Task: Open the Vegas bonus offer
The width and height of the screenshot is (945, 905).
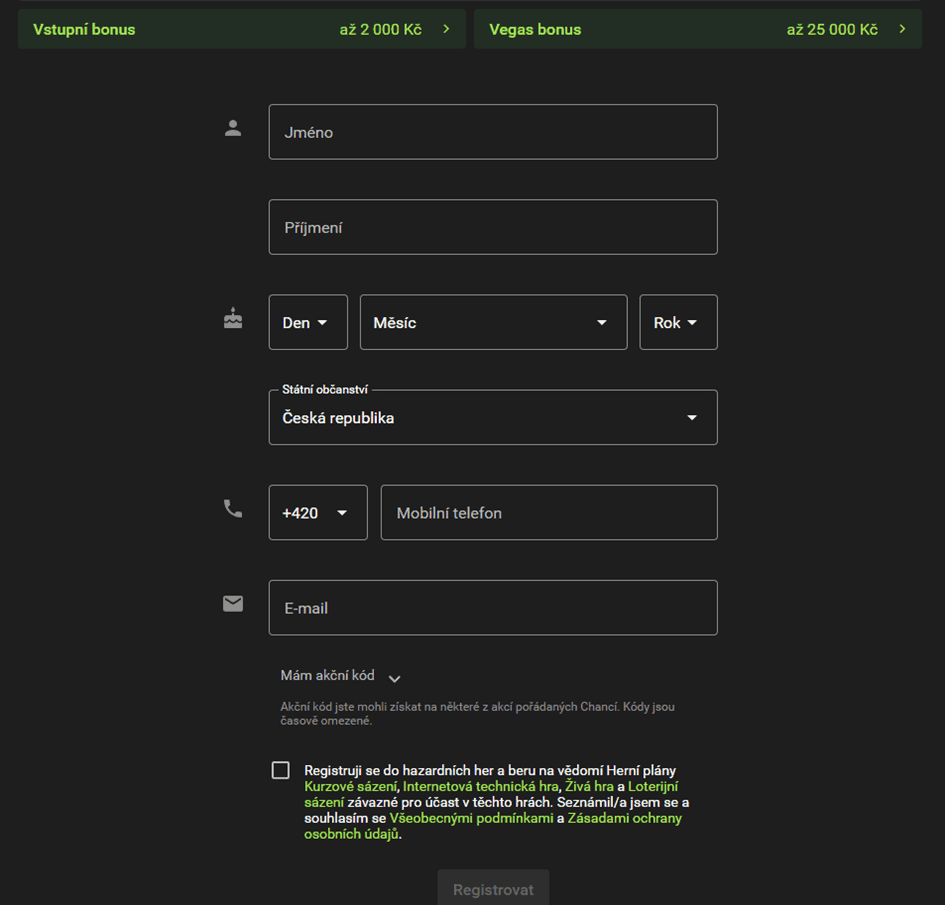Action: (698, 29)
